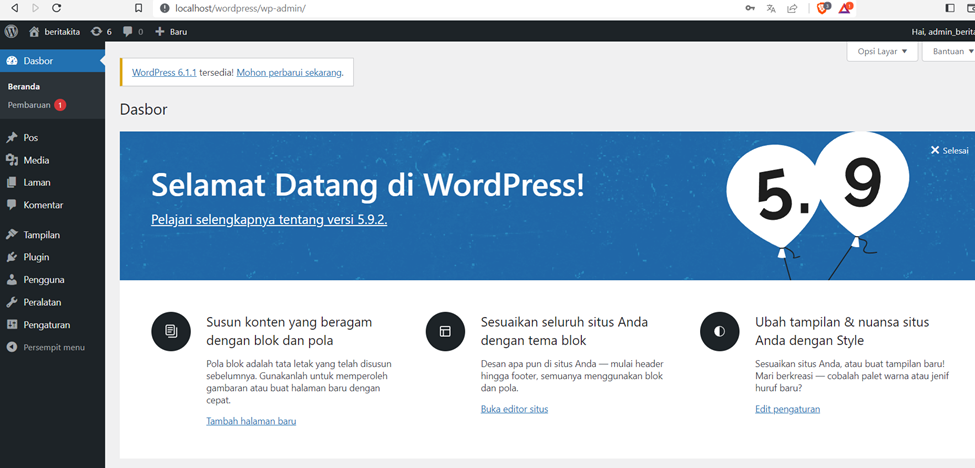The image size is (975, 468).
Task: Open the Plugin menu item
Action: tap(36, 257)
